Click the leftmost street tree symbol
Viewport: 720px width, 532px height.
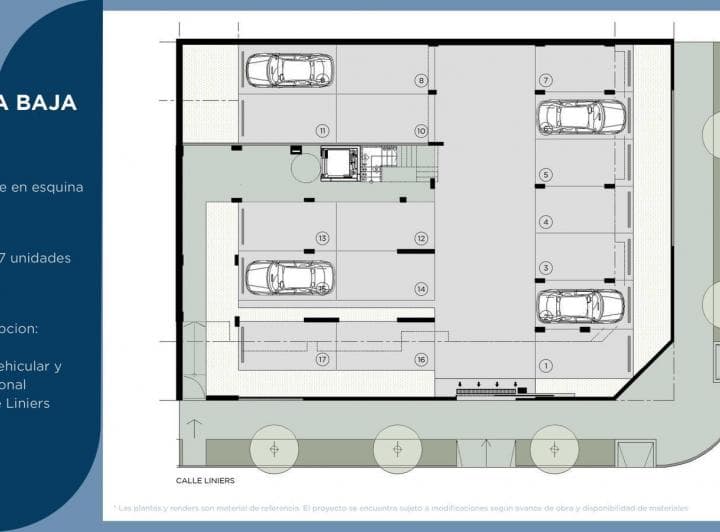(x=274, y=449)
